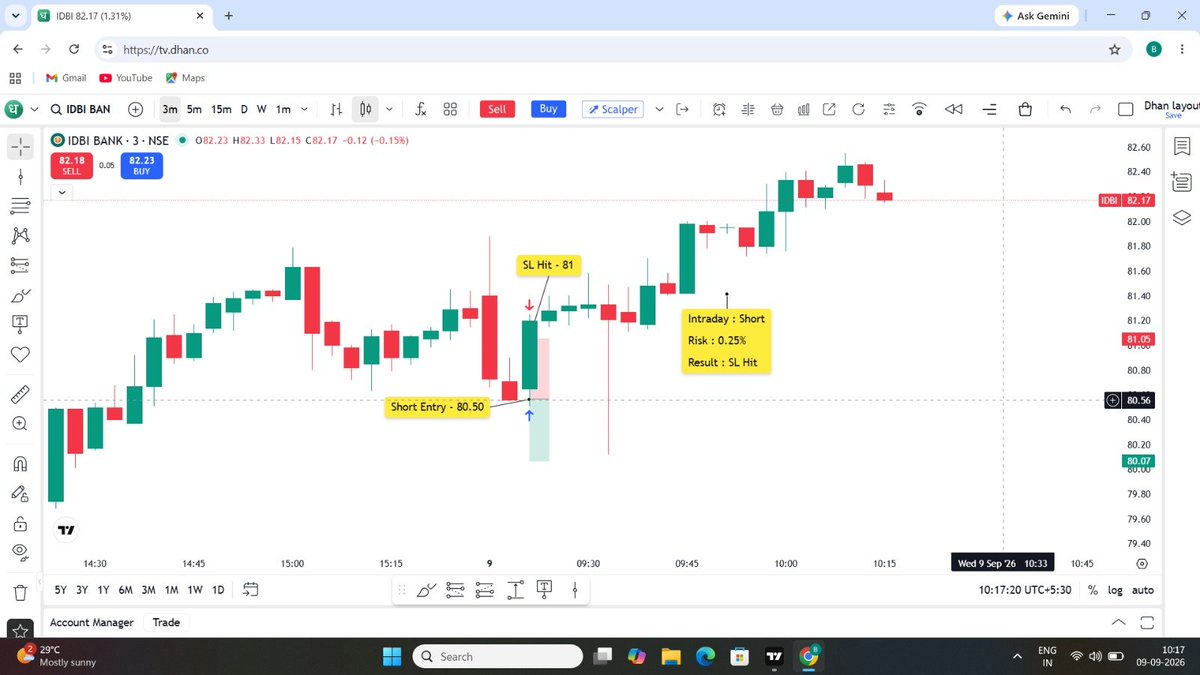This screenshot has height=675, width=1200.
Task: Expand the chart style dropdown arrow
Action: pos(388,109)
